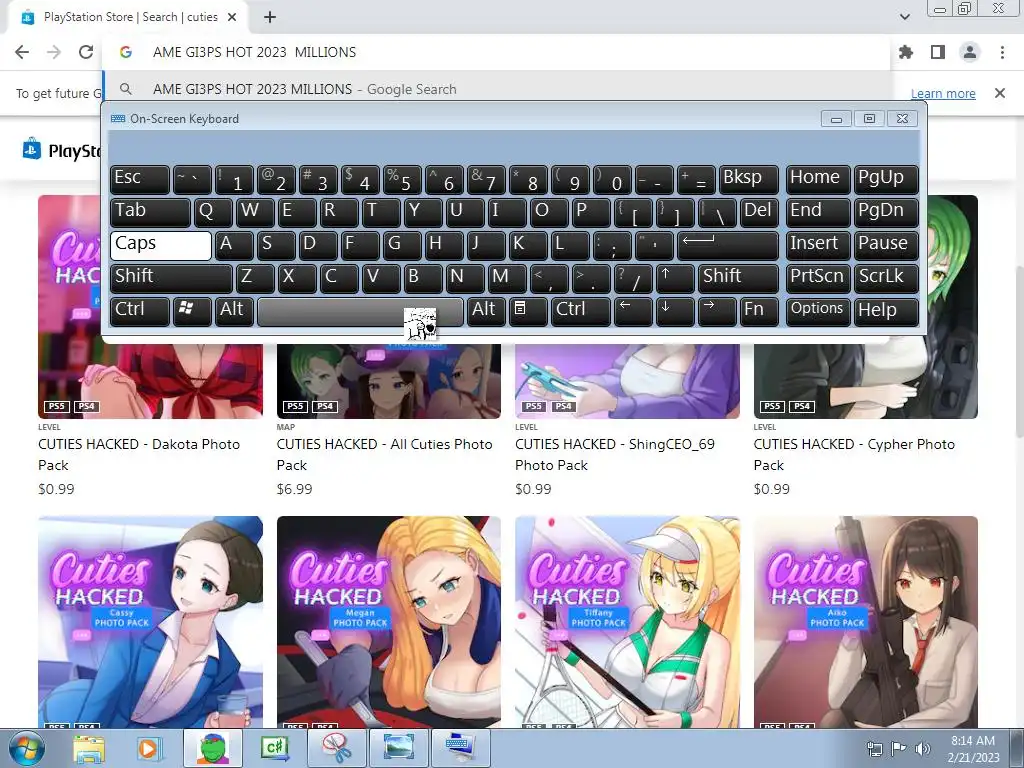Click the Tab key on-screen keyboard

[x=150, y=212]
